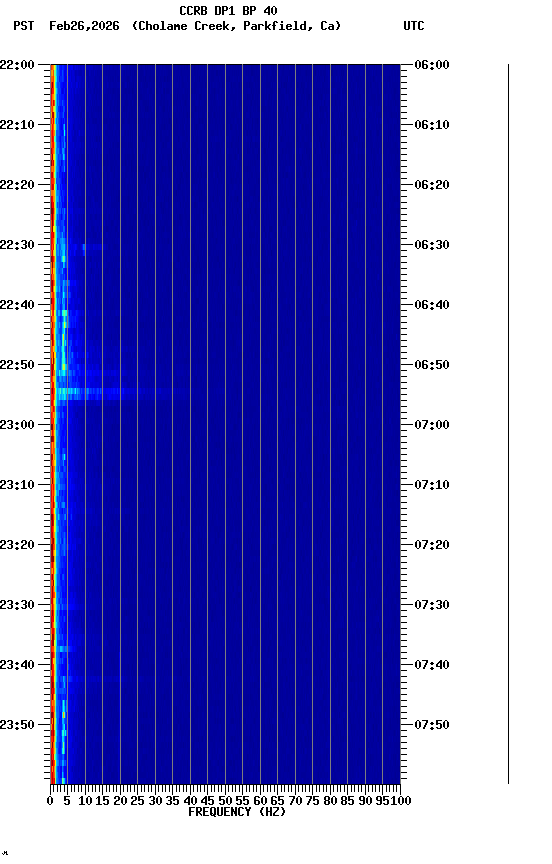552x864 pixels.
Task: Click the 10 Hz frequency axis label
Action: click(85, 801)
